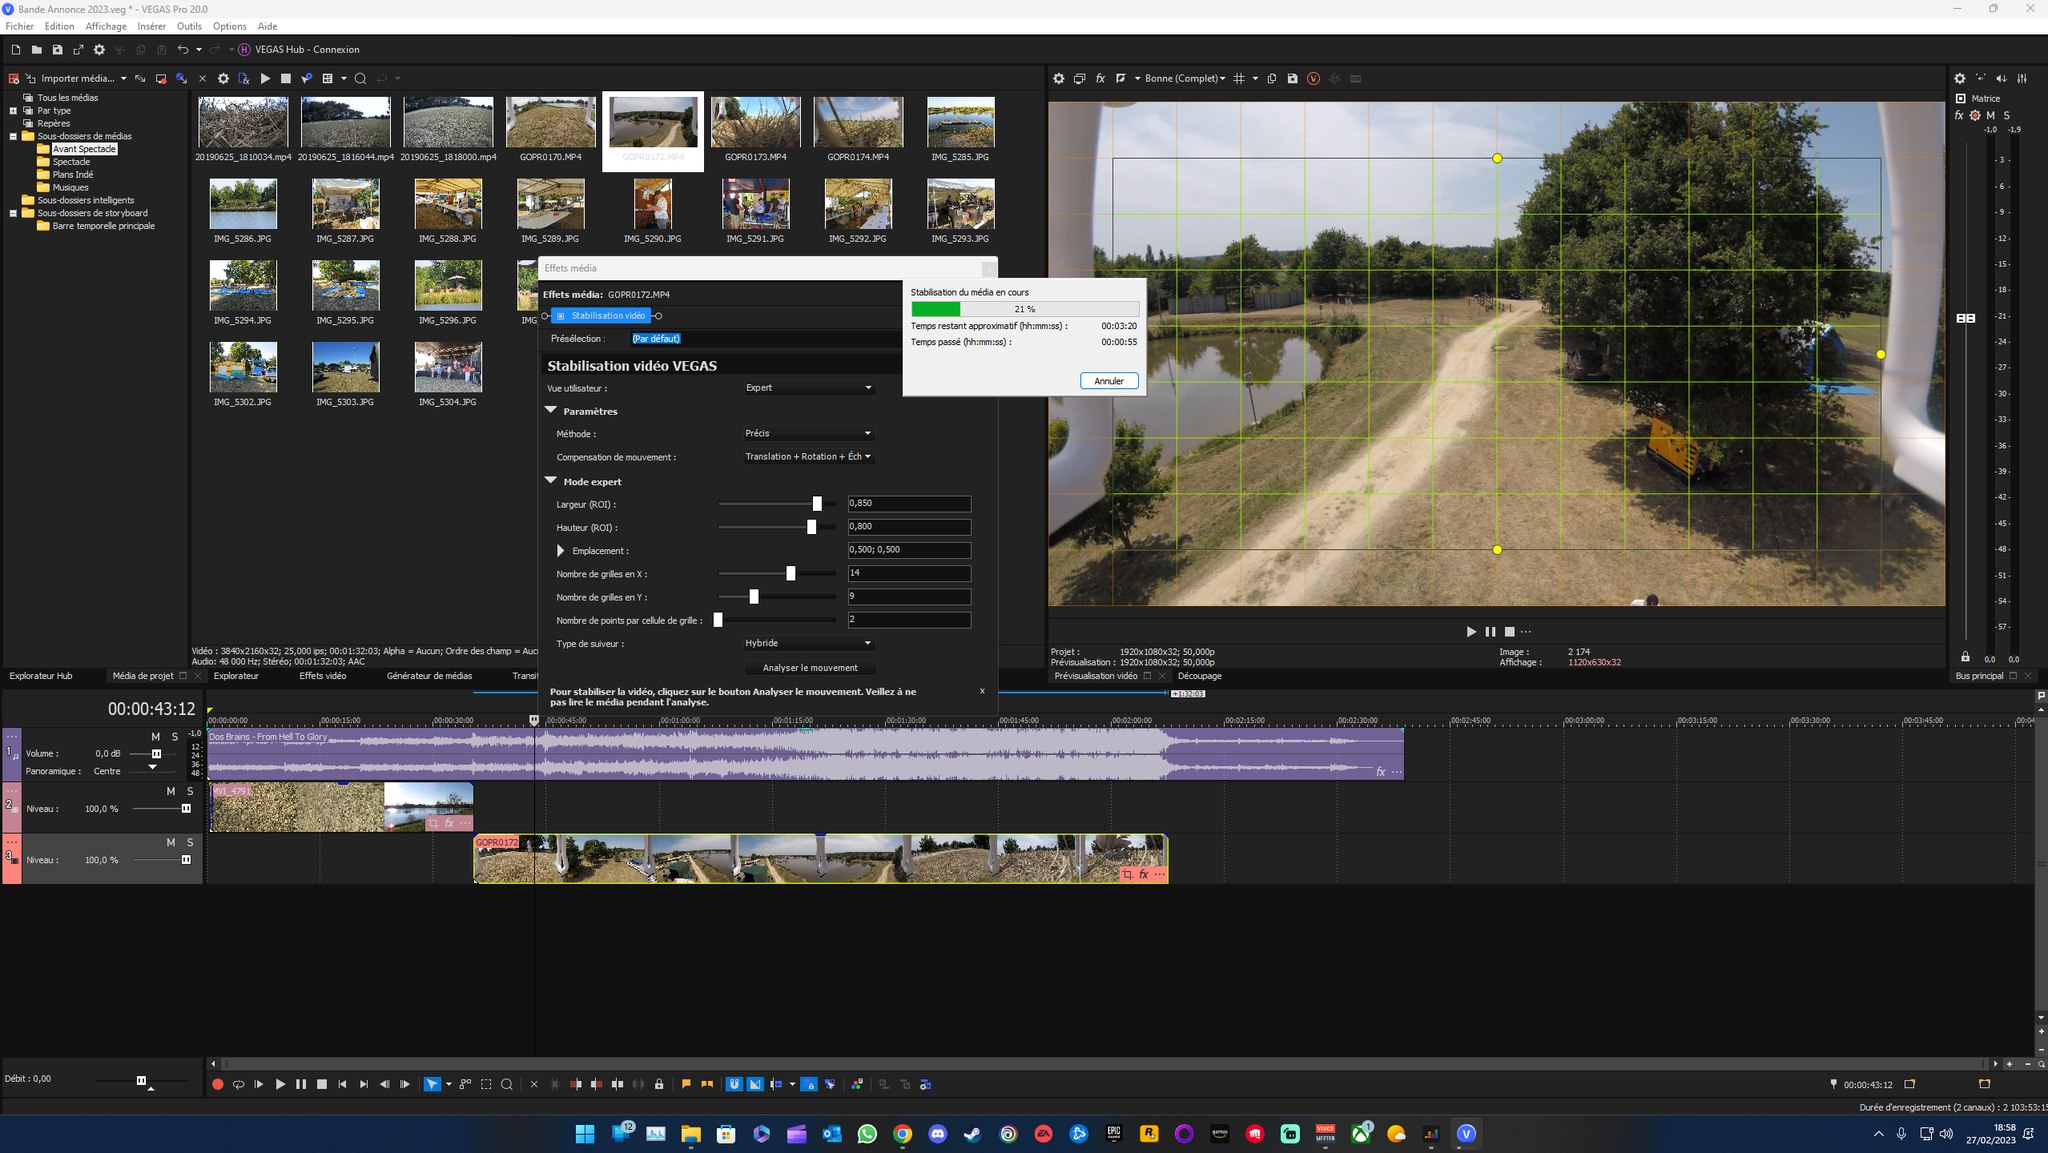Open the fx button on the GOPR0172 timeline clip
The image size is (2048, 1153).
(x=1144, y=874)
